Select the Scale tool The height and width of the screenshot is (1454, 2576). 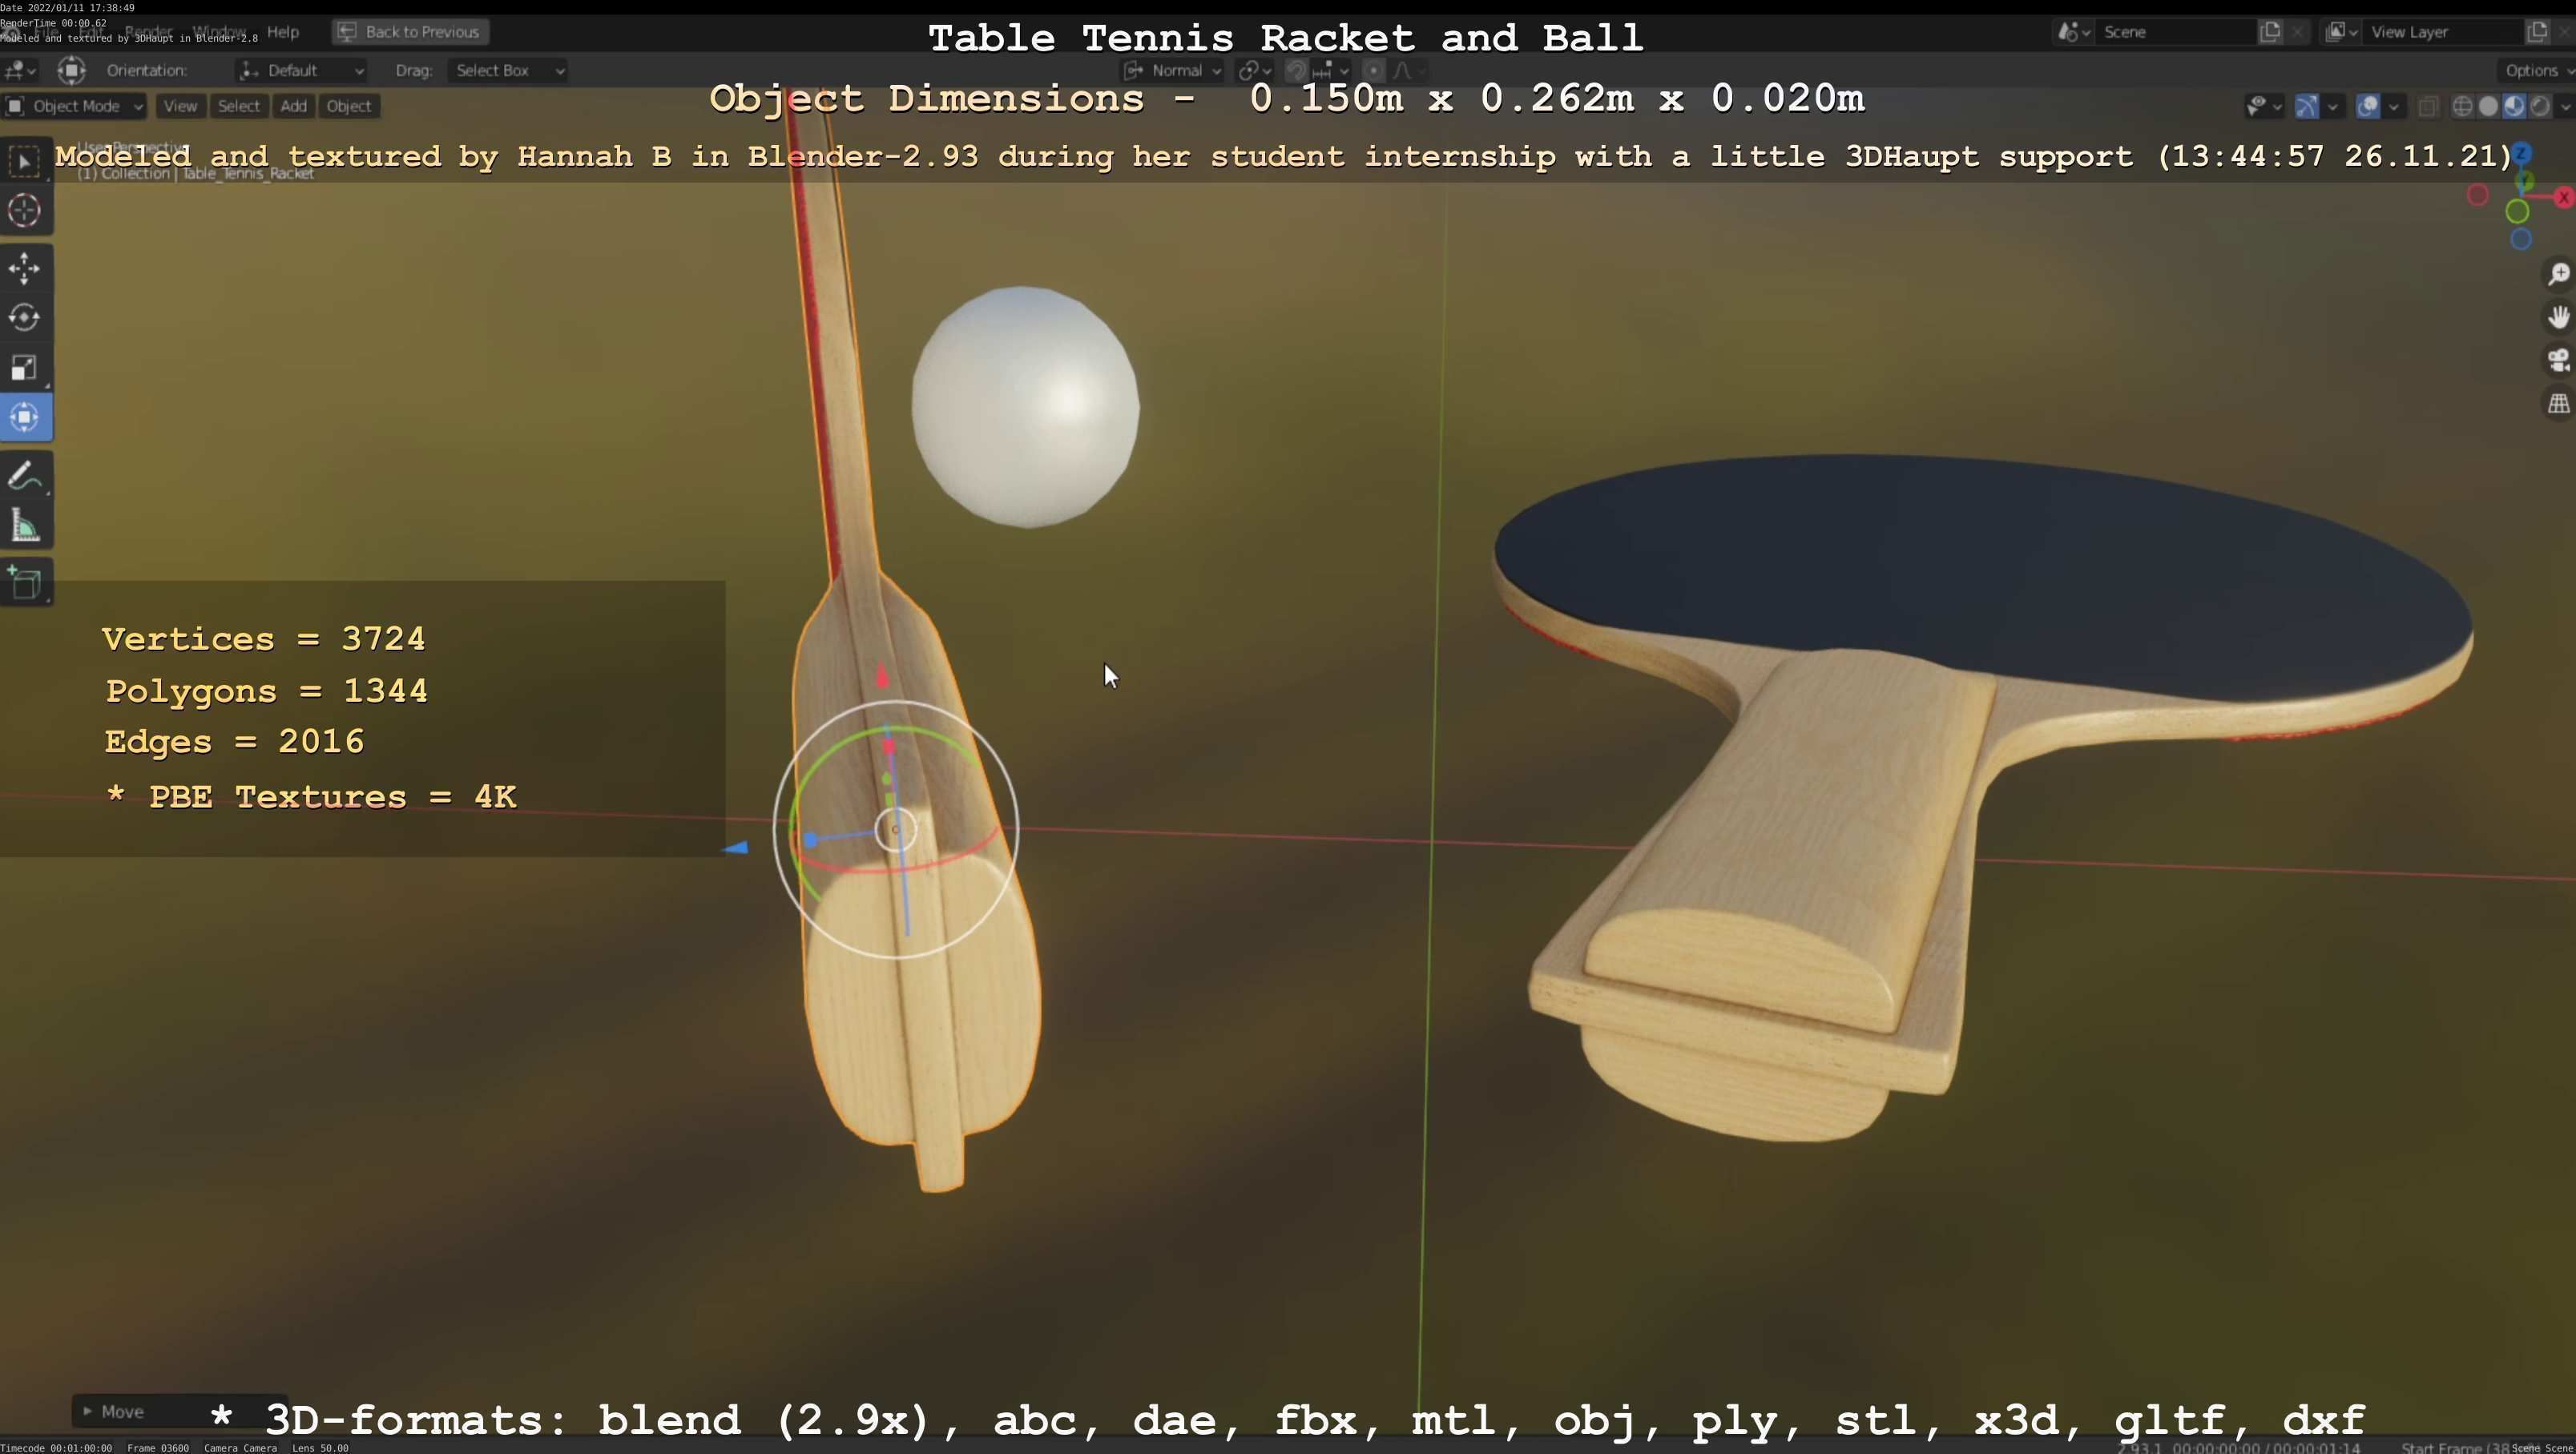pos(25,368)
